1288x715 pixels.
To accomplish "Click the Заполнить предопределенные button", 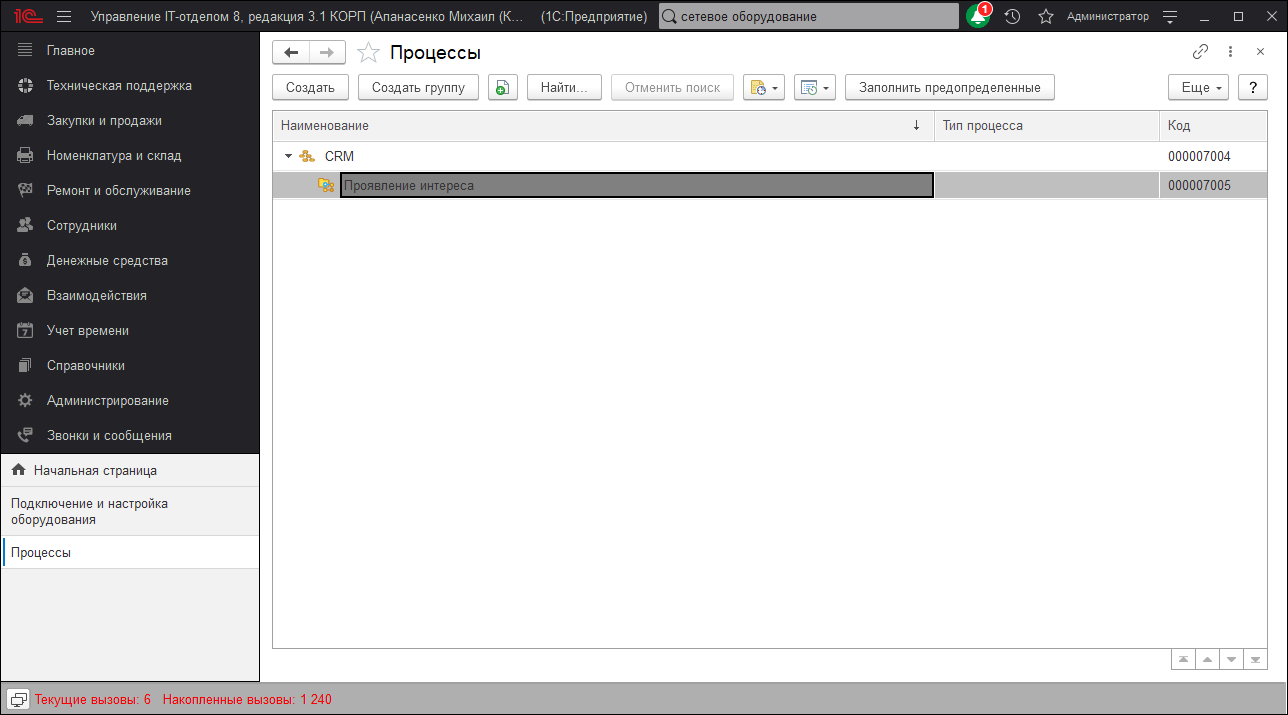I will [949, 88].
